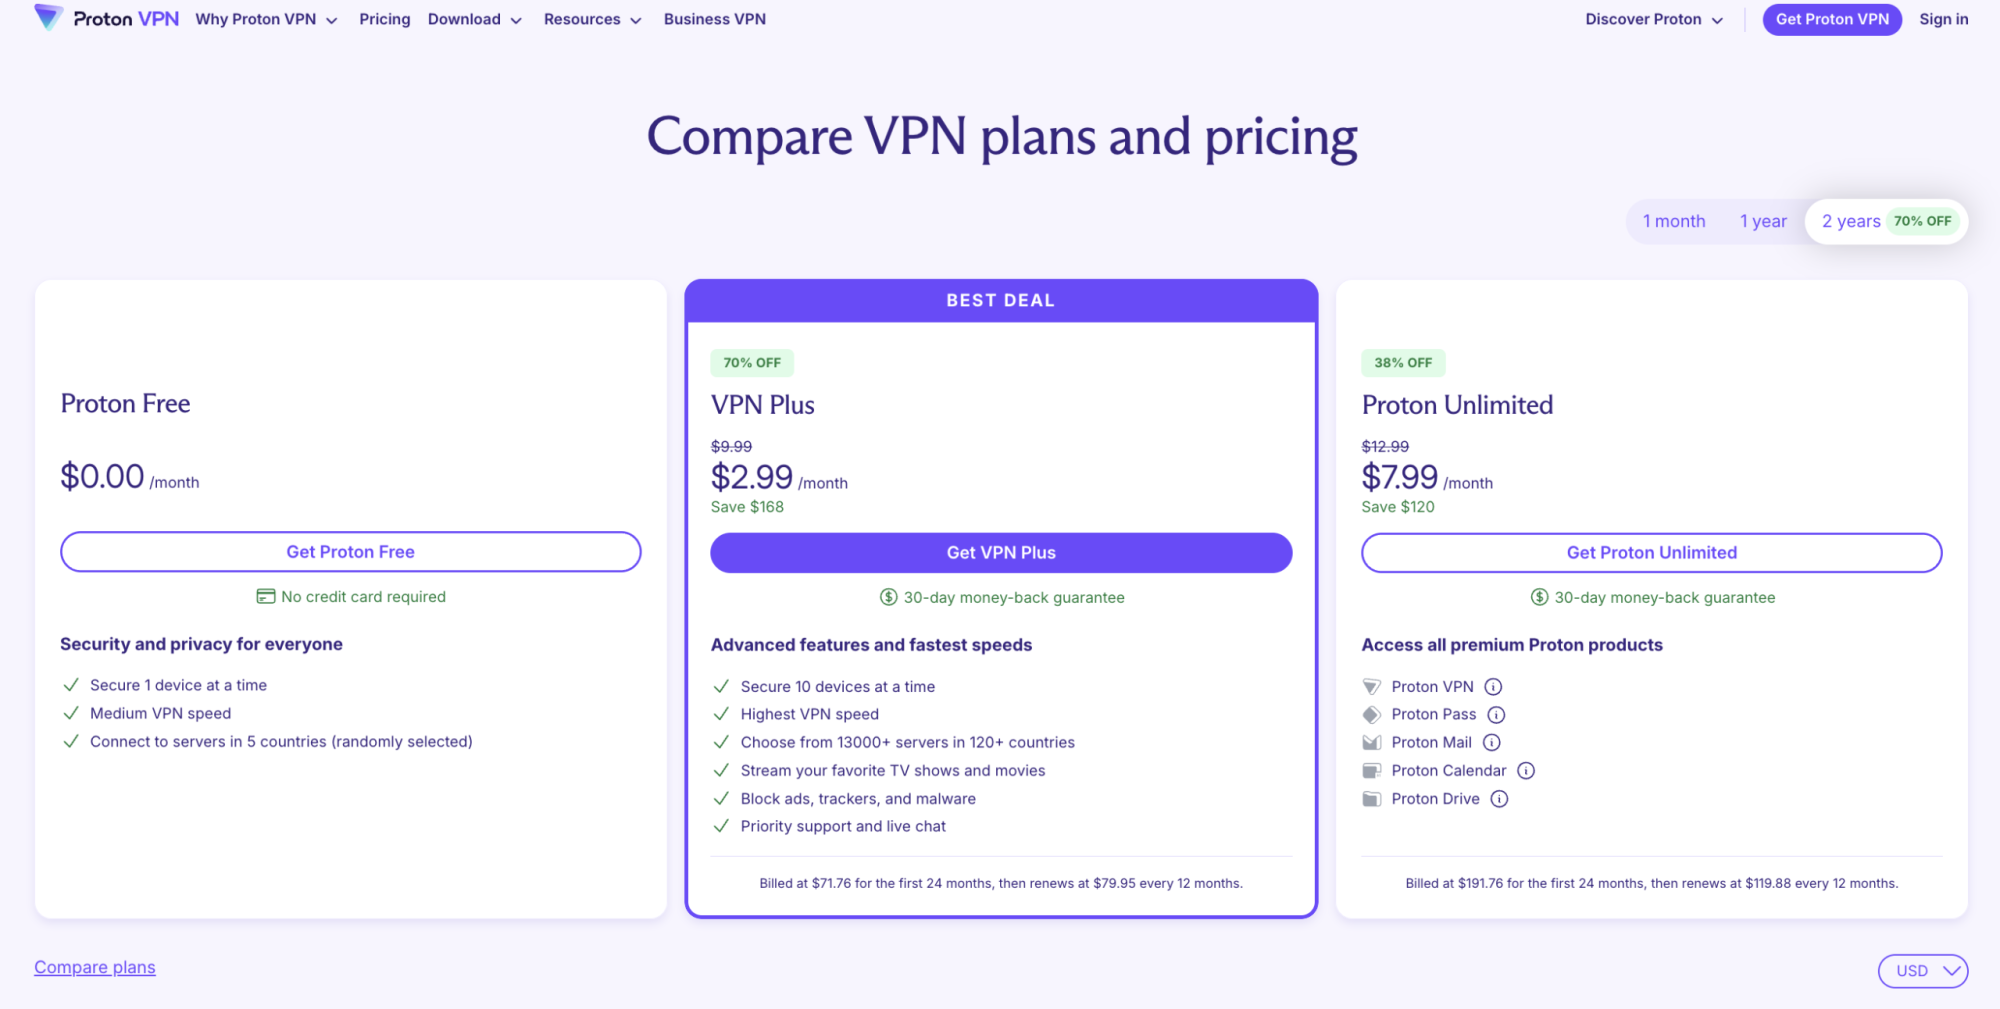Click the credit card icon near Proton Free

click(265, 596)
